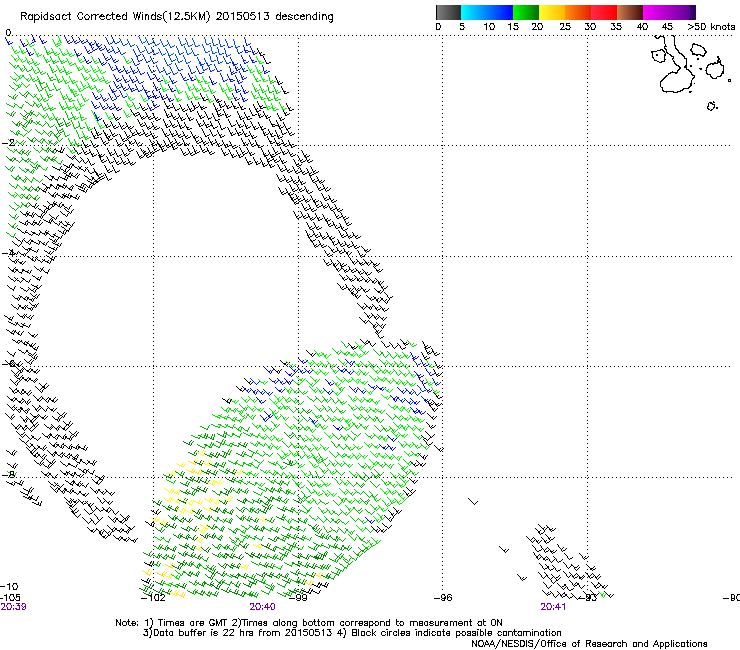This screenshot has width=740, height=650.
Task: Click the 'Times are GMT' note line
Action: (309, 623)
